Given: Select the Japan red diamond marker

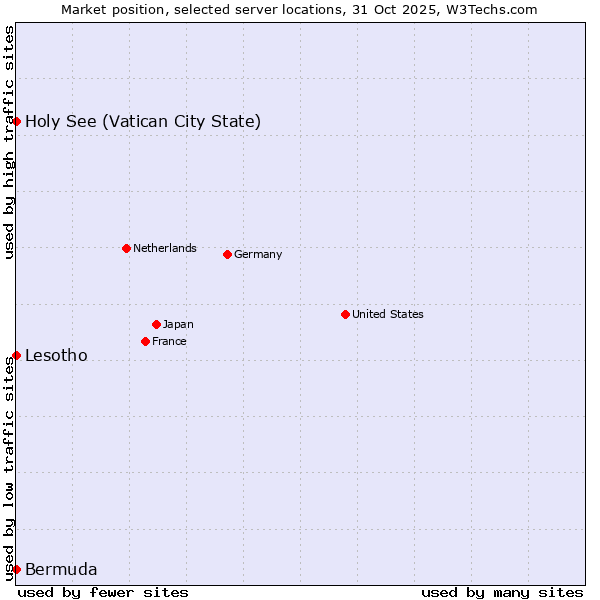Looking at the screenshot, I should tap(156, 324).
